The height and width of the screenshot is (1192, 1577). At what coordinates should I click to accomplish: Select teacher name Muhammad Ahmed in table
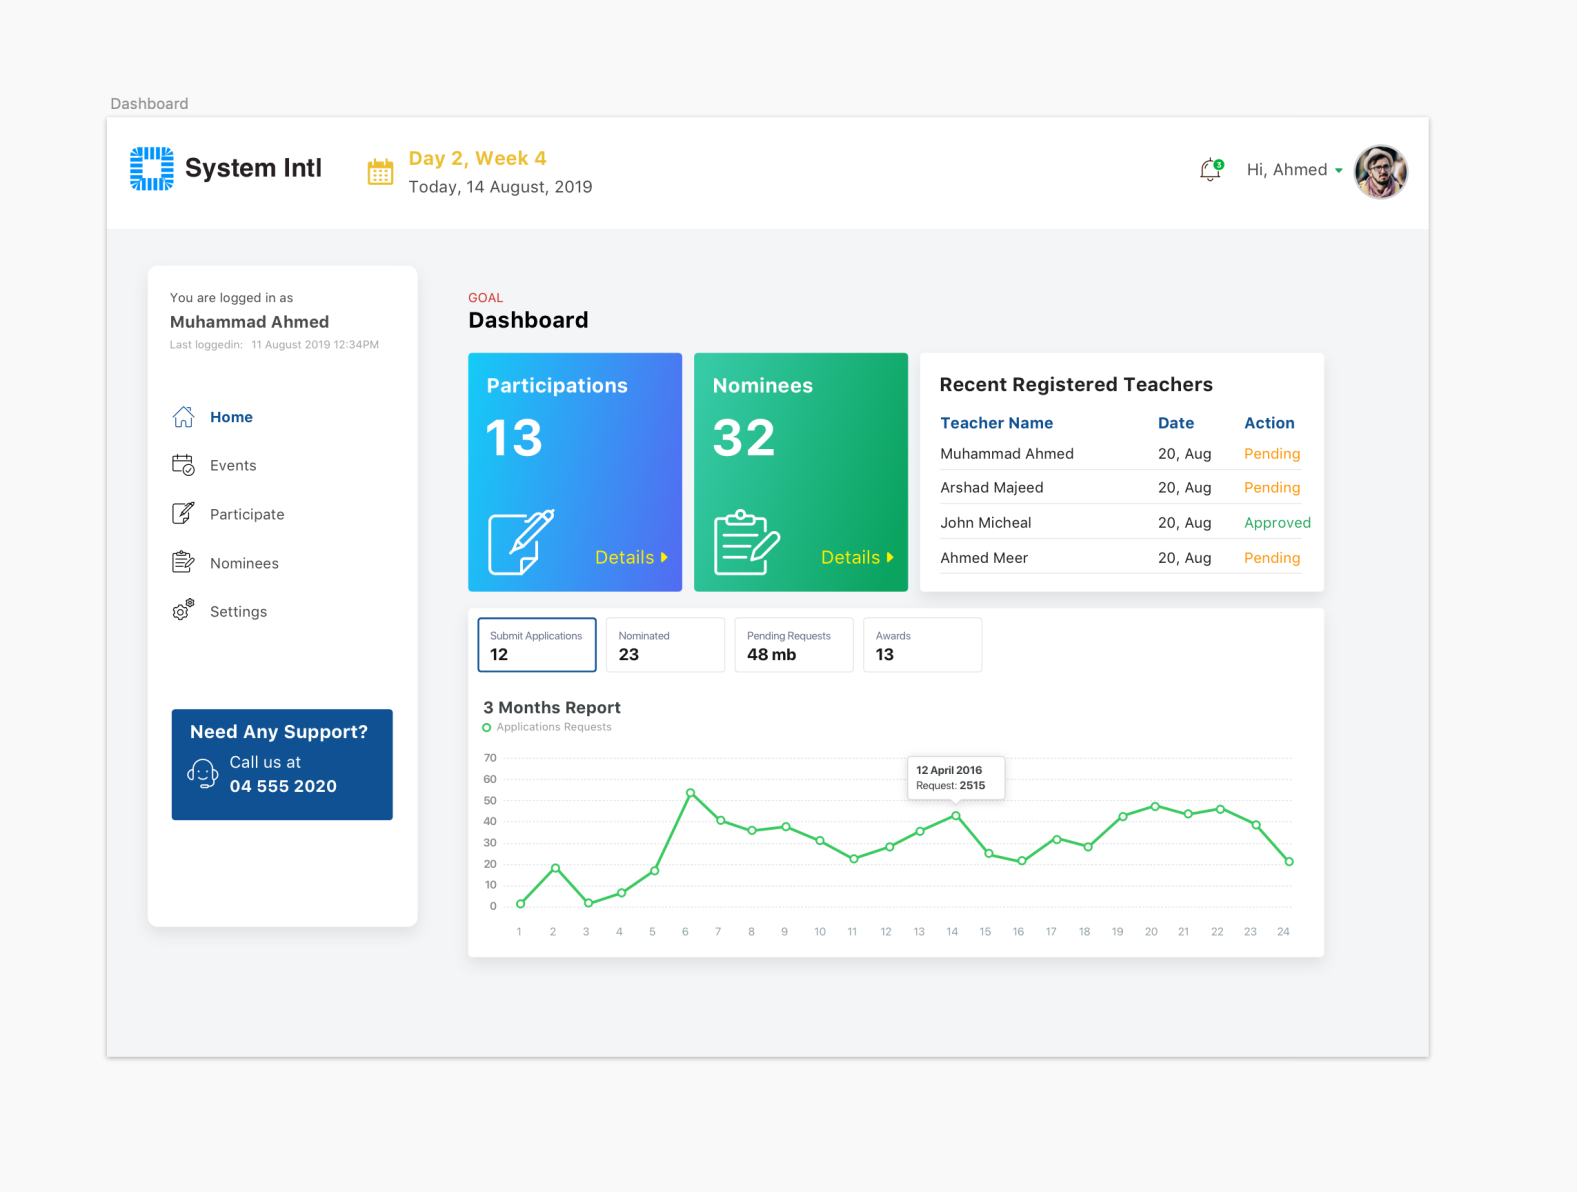click(x=1007, y=454)
